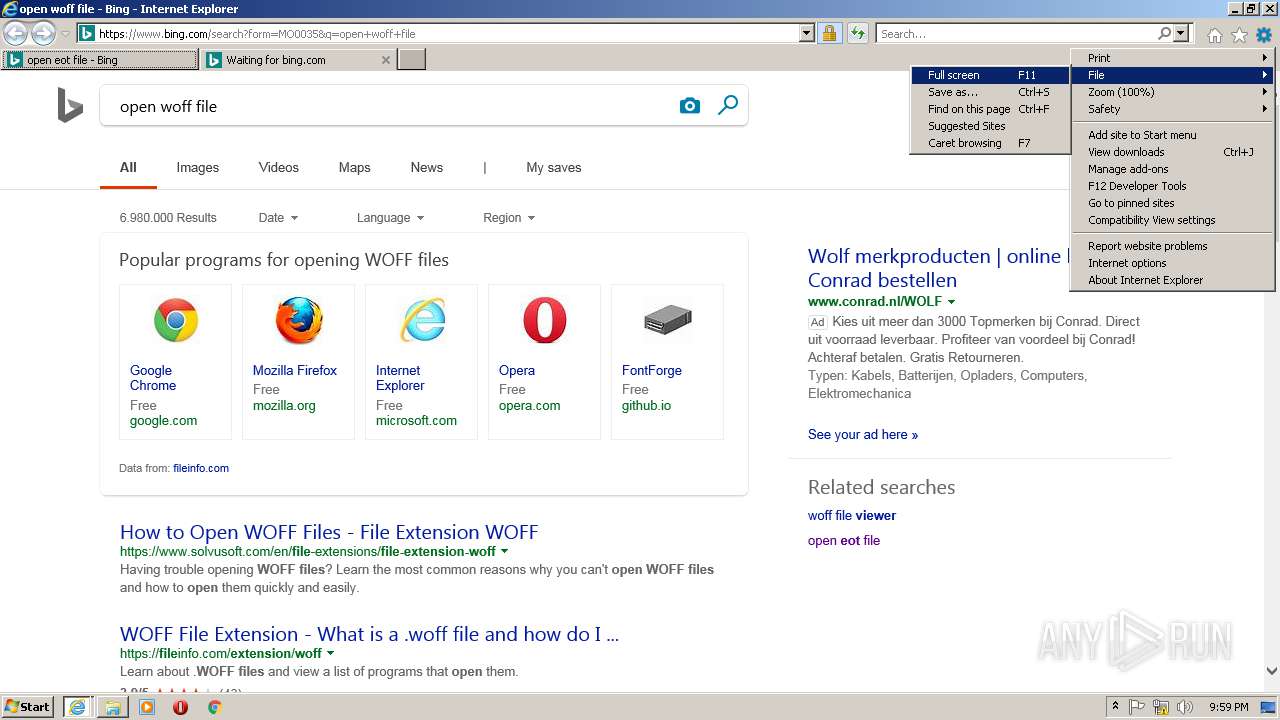Screen dimensions: 1280x720
Task: Close the 'Waiting for bing.com' tab
Action: point(386,60)
